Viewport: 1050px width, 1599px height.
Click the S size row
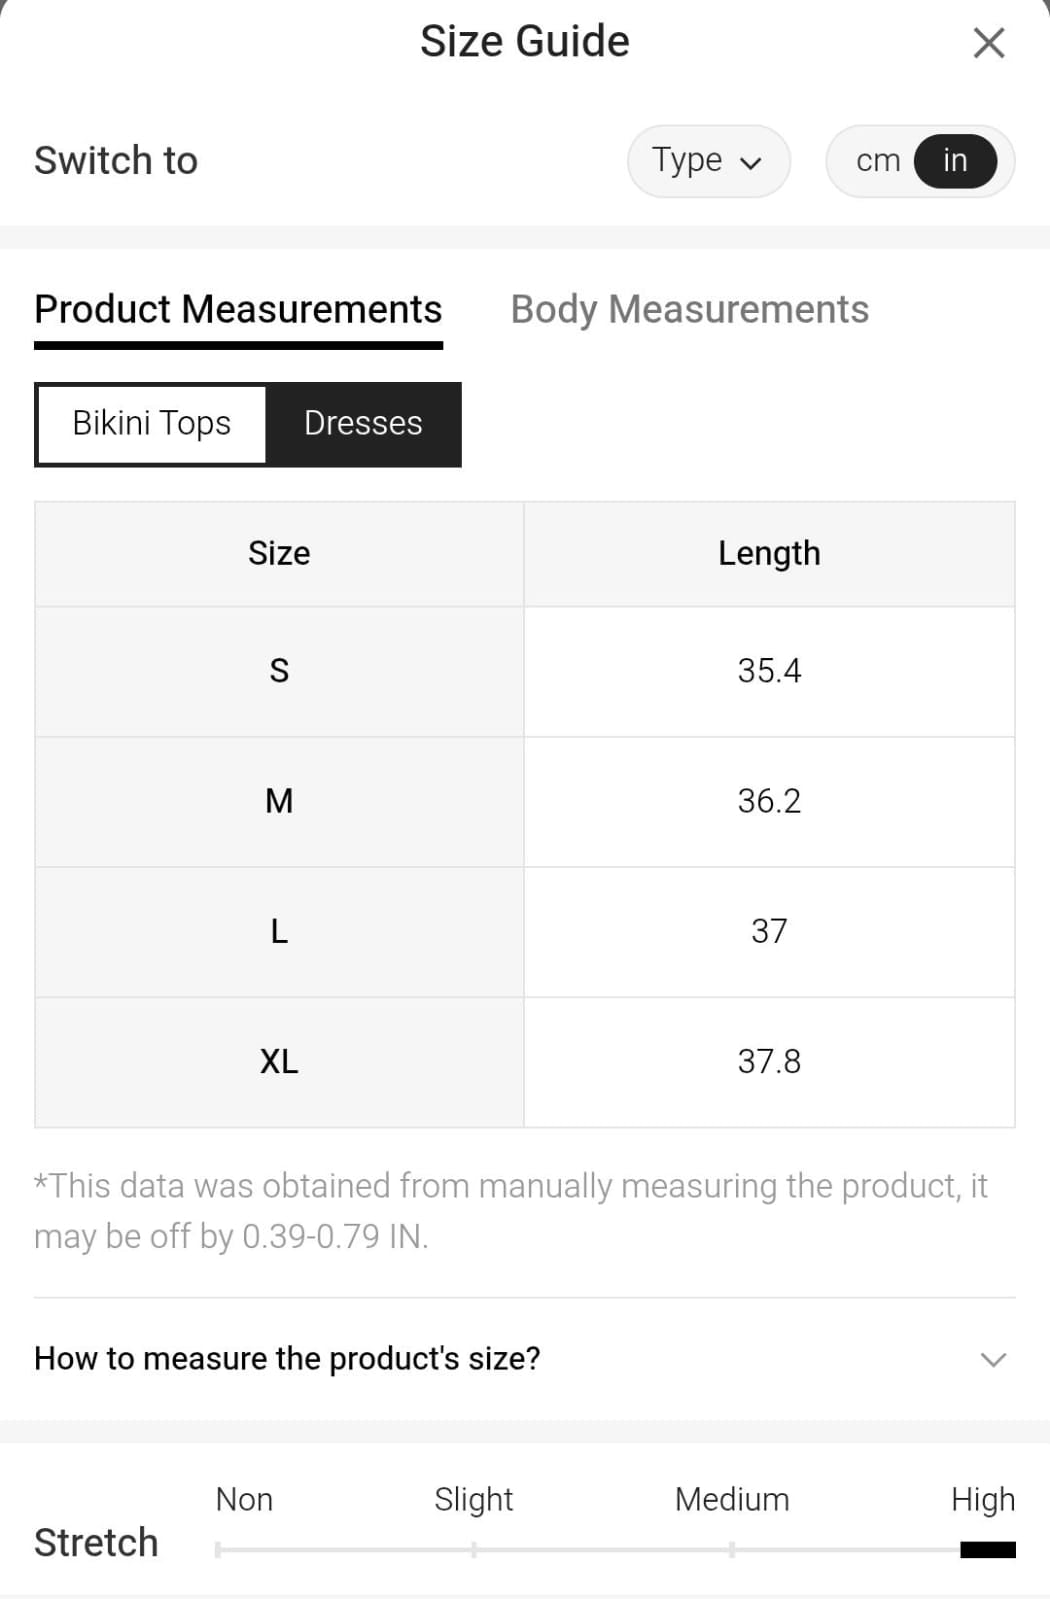click(279, 671)
